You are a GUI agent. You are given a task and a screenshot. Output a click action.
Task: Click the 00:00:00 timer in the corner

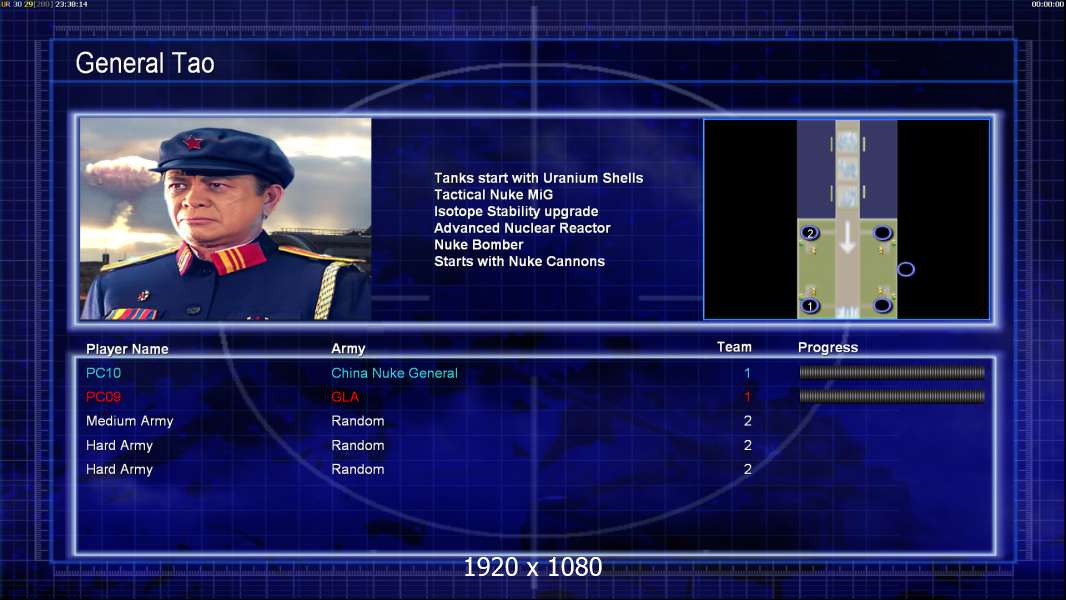coord(1048,4)
